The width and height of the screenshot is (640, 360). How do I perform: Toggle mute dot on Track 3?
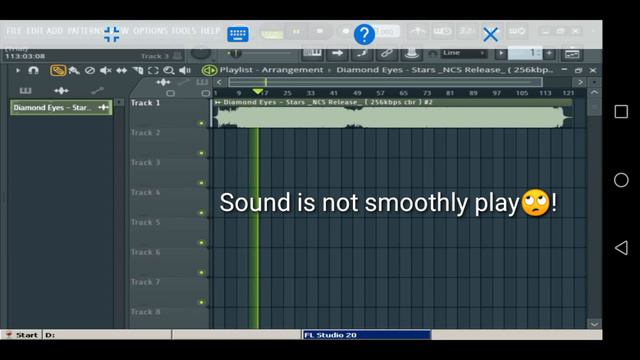201,183
